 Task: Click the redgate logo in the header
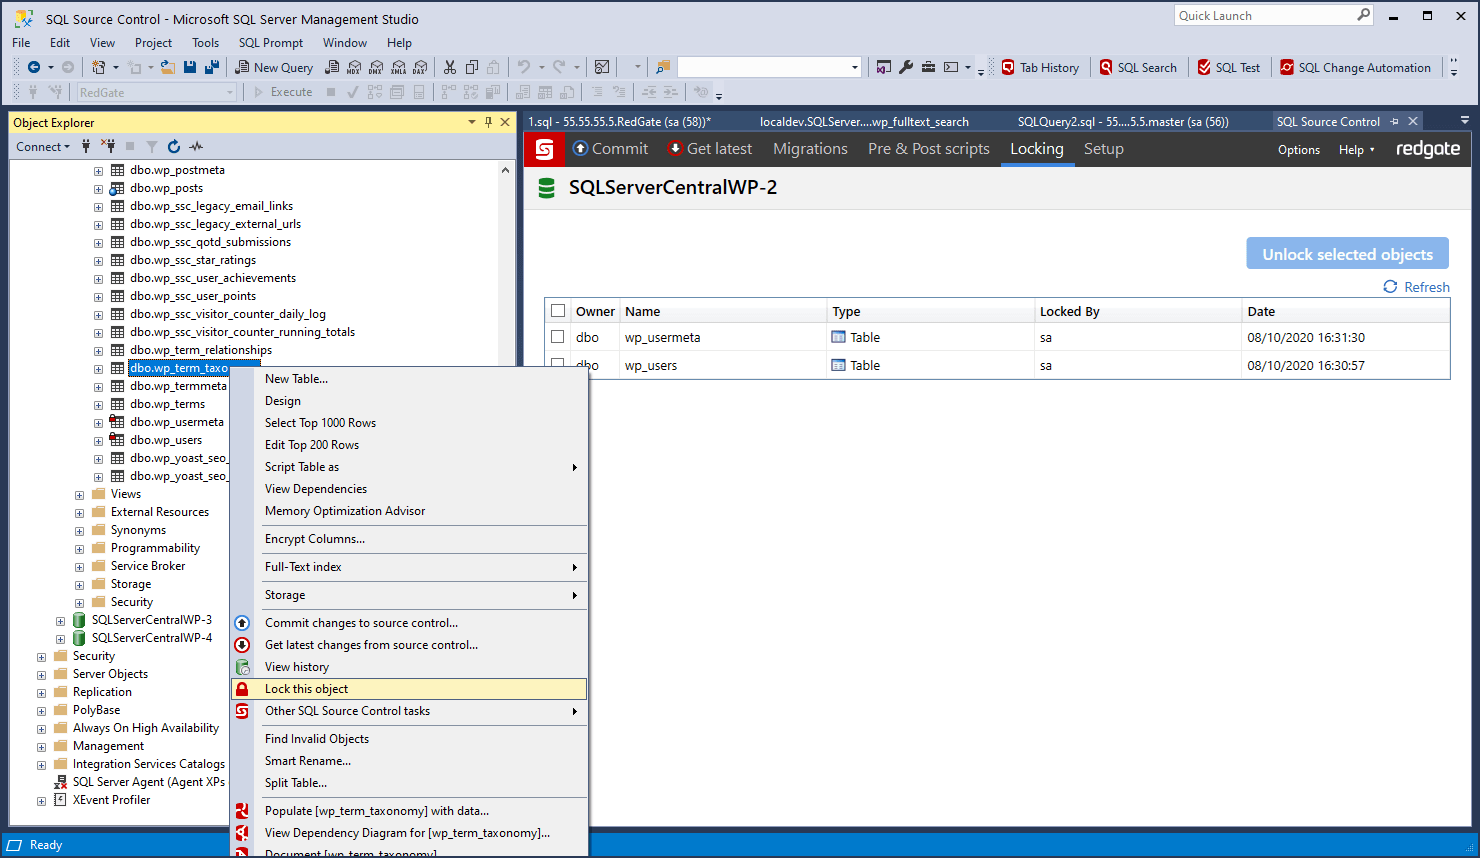point(1428,149)
